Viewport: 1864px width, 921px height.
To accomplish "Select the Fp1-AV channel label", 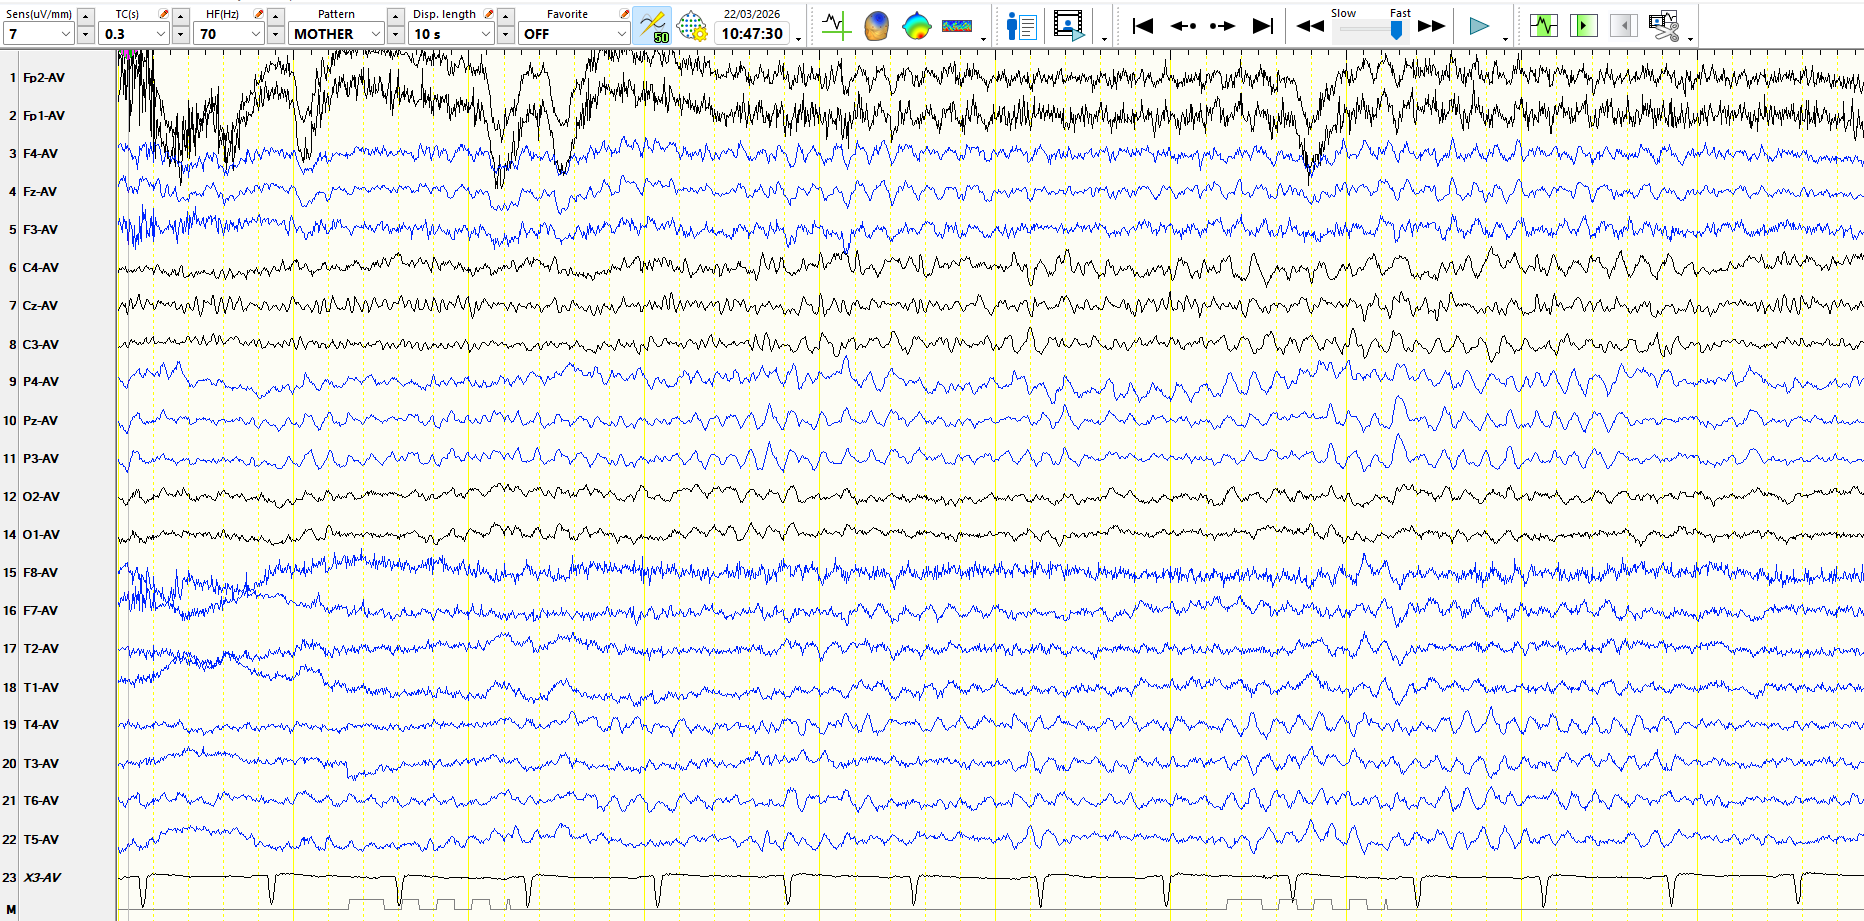I will pos(44,116).
